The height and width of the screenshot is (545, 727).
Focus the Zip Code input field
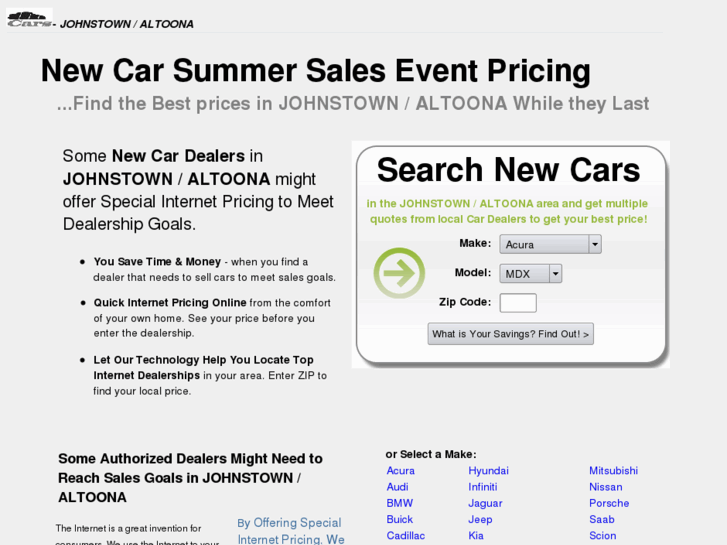pyautogui.click(x=518, y=303)
